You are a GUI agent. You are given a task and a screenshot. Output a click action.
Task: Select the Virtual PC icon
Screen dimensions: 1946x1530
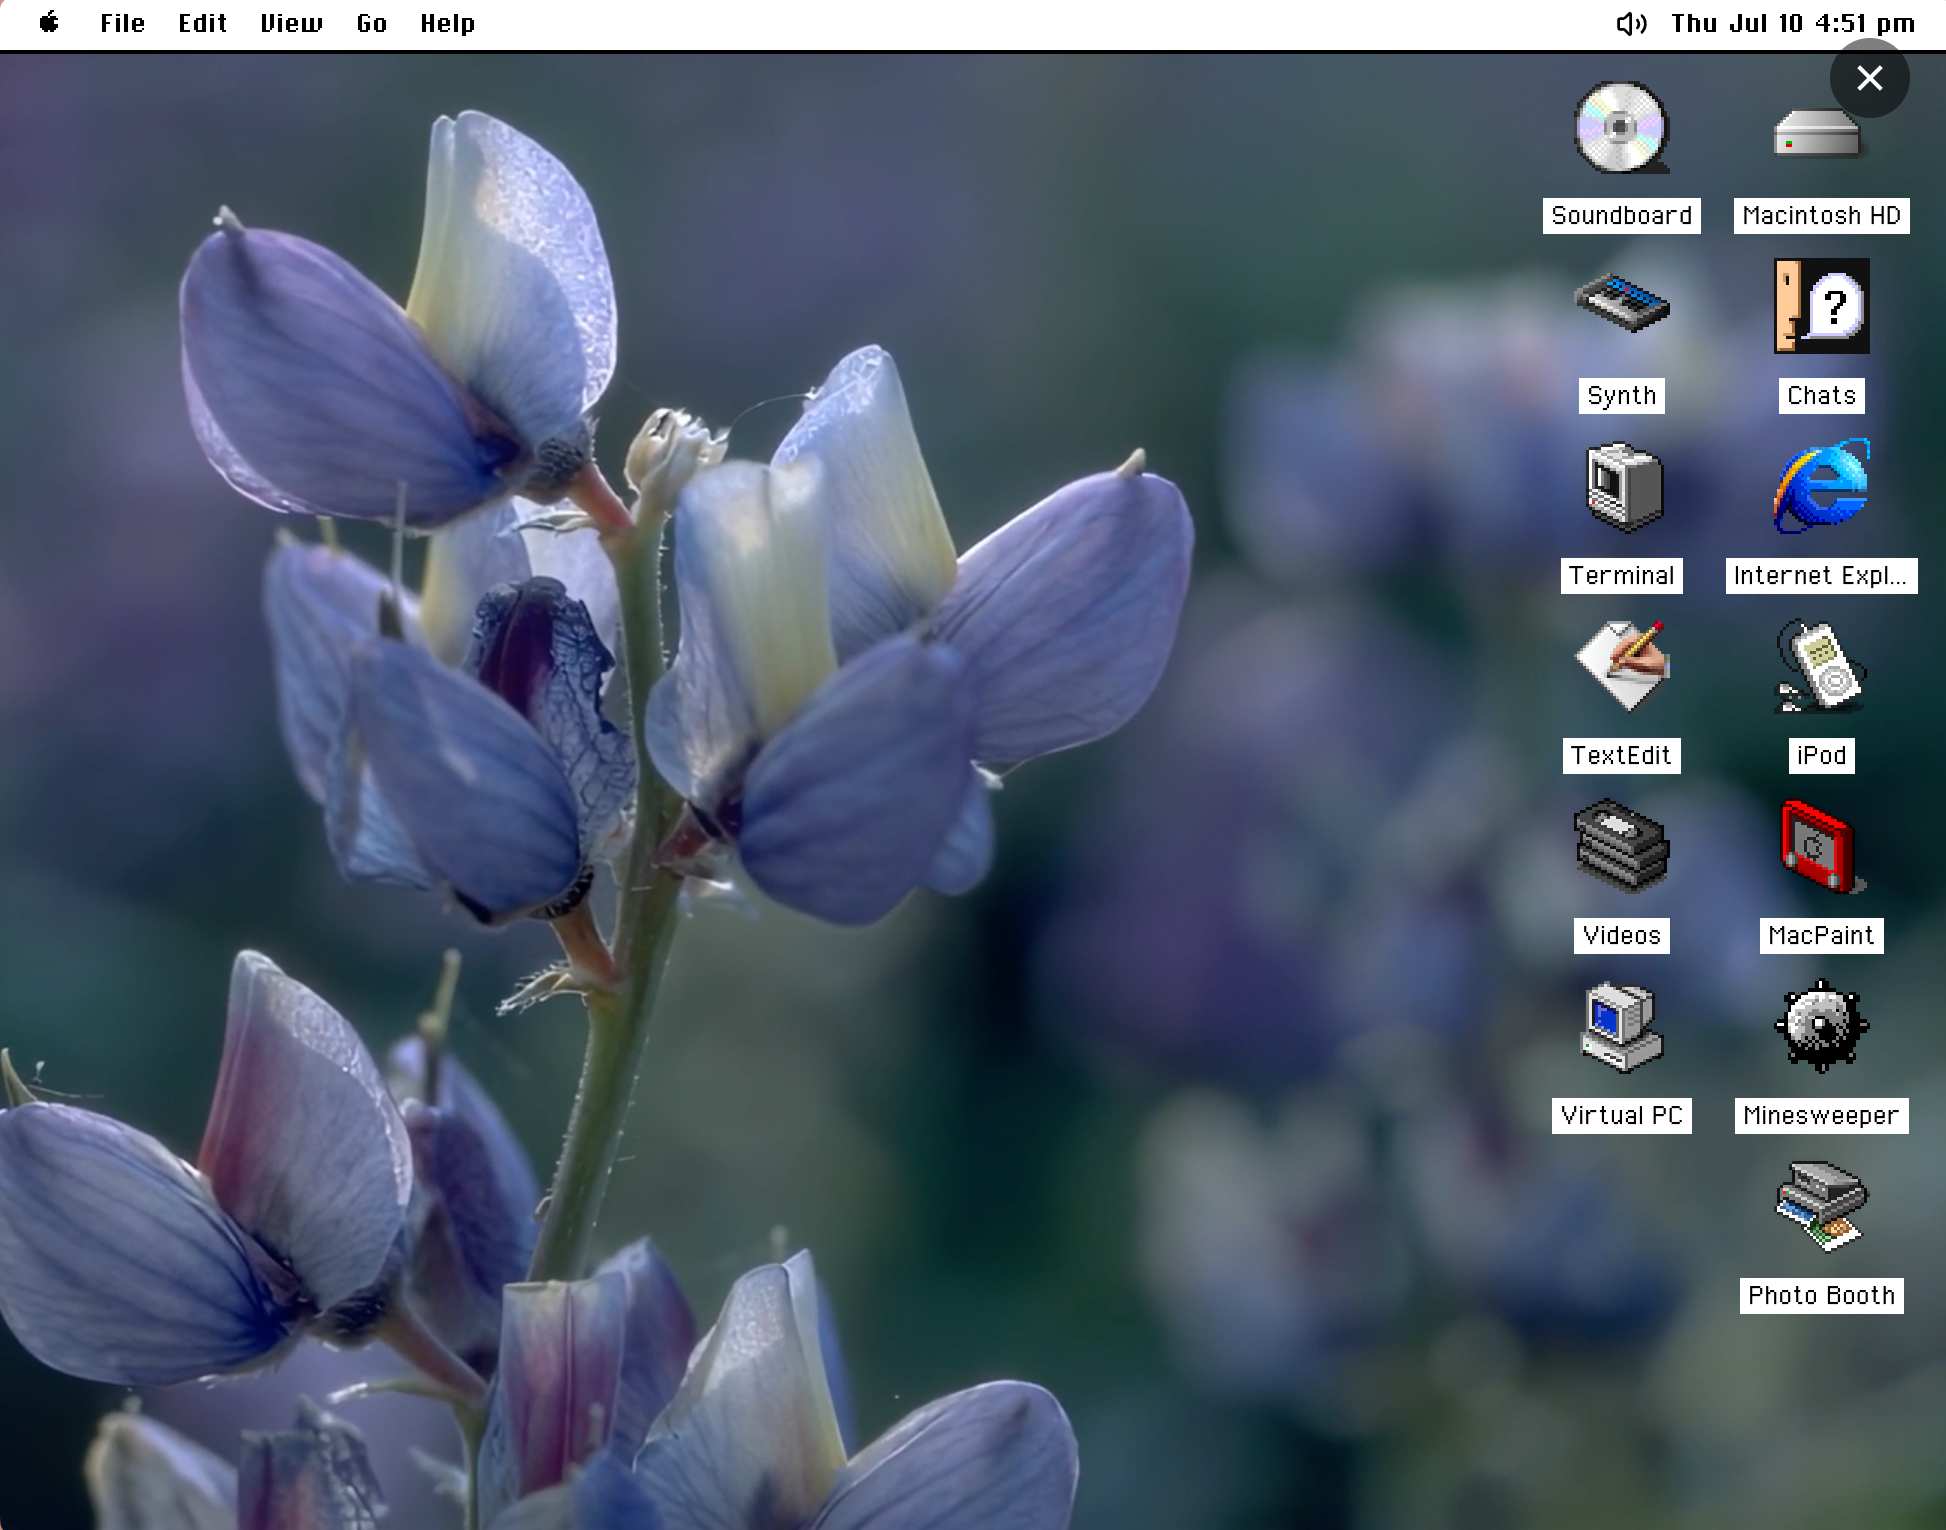pos(1621,1027)
